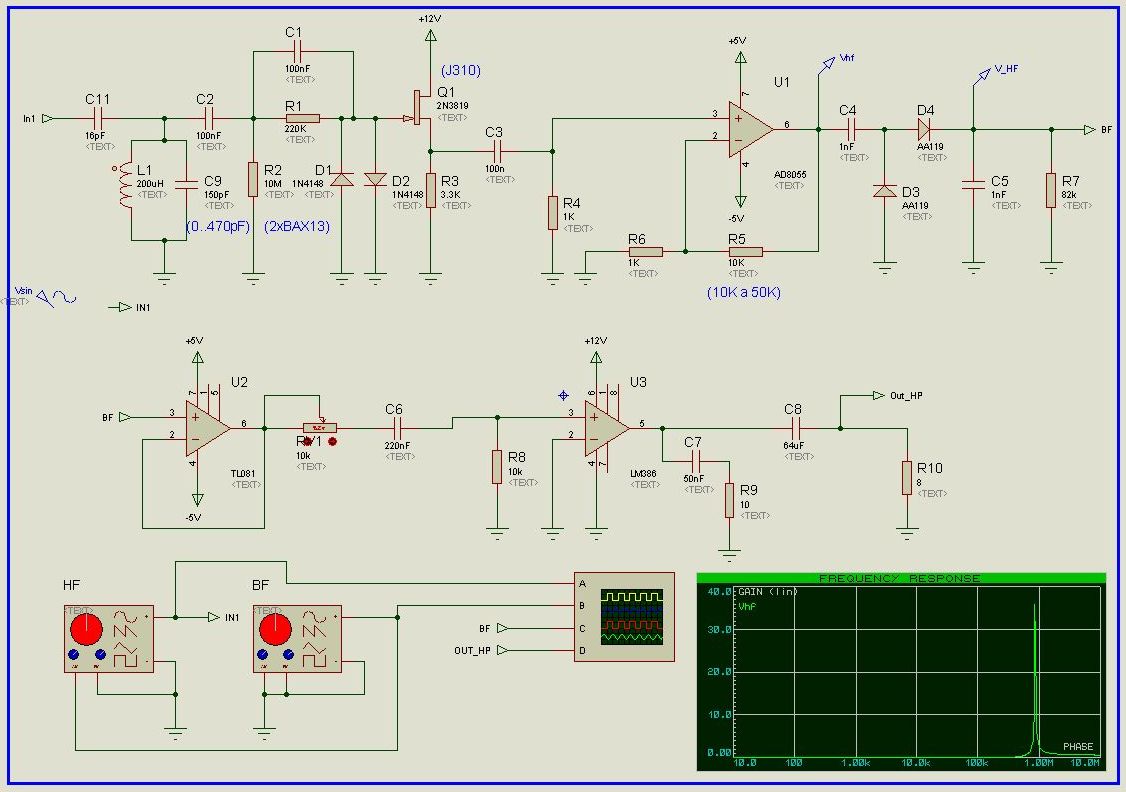Image resolution: width=1126 pixels, height=792 pixels.
Task: Click the '(10K a 50K)' annotation text
Action: [x=744, y=292]
